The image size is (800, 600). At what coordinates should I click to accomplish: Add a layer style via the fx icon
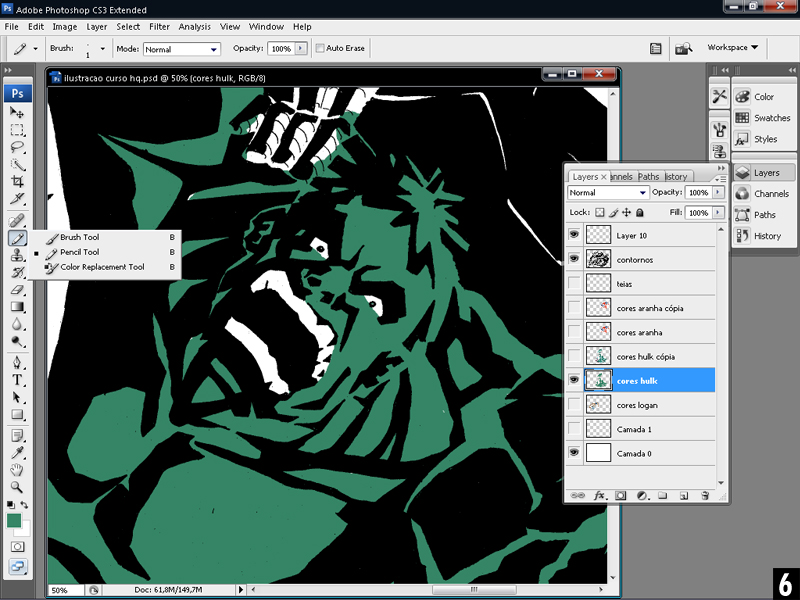[x=600, y=495]
